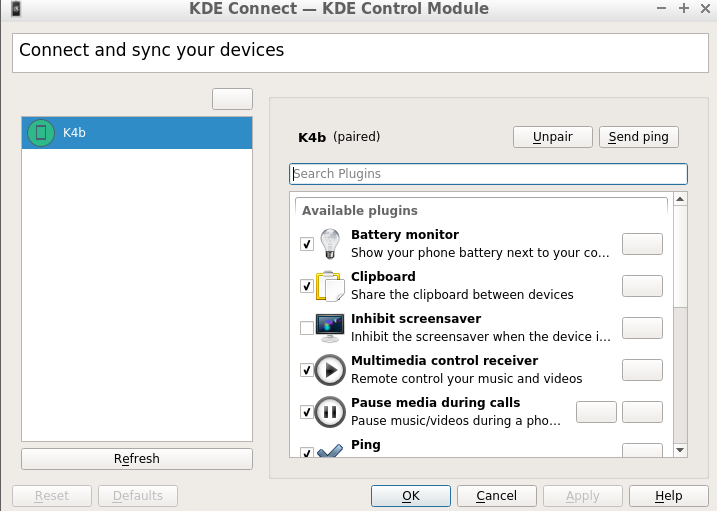Open the Help button
The image size is (717, 511).
click(669, 496)
